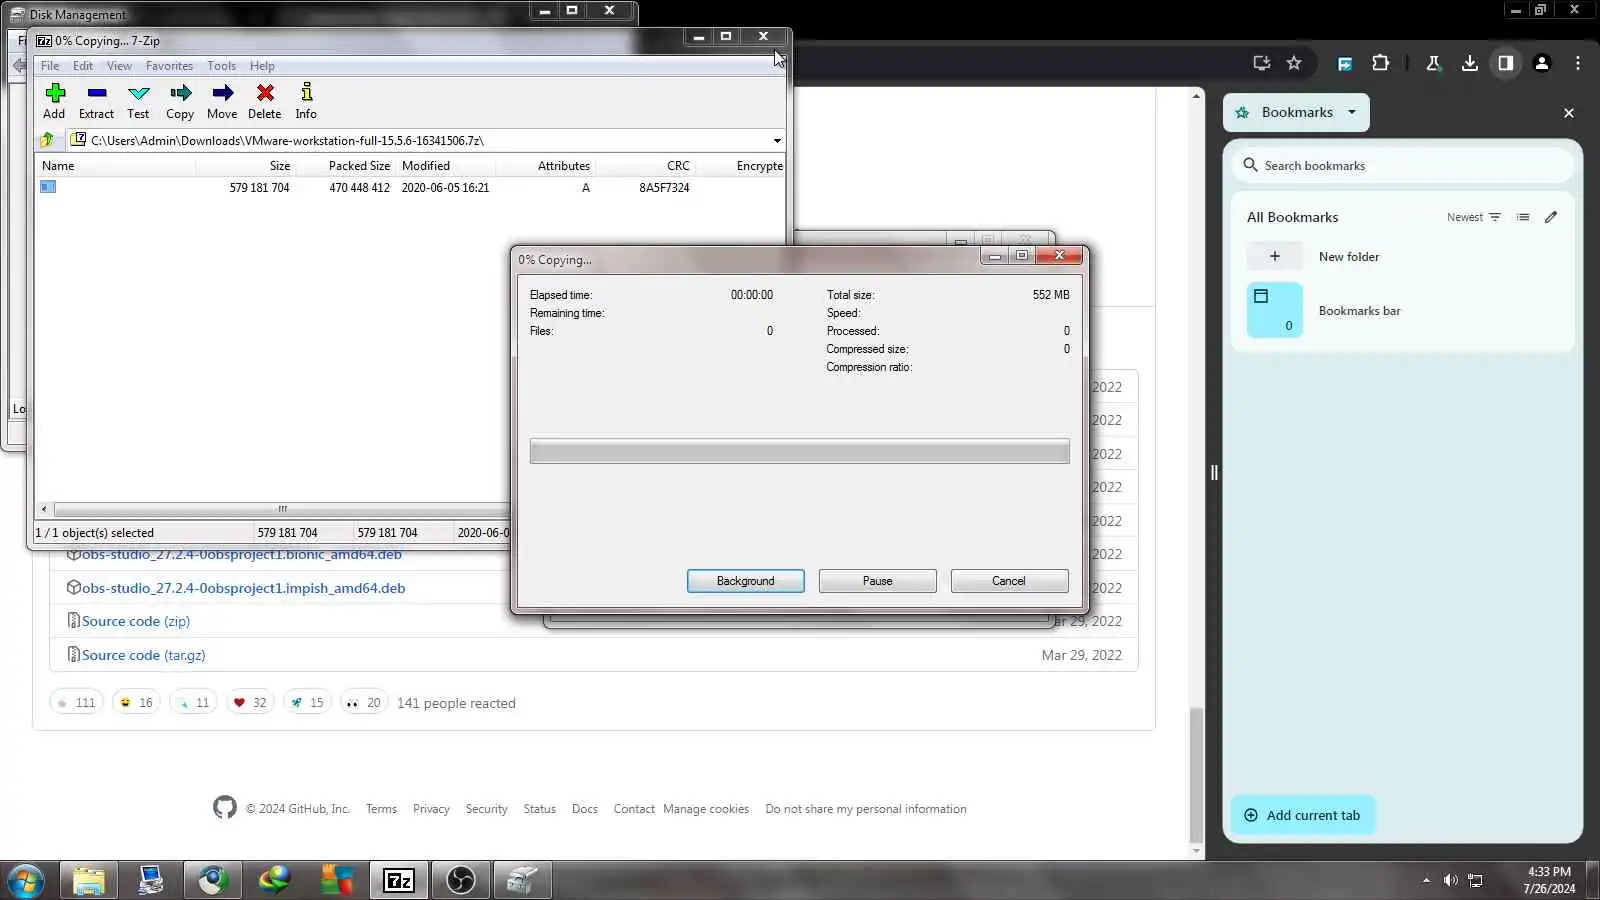Click Background in the Copying dialog

(746, 581)
